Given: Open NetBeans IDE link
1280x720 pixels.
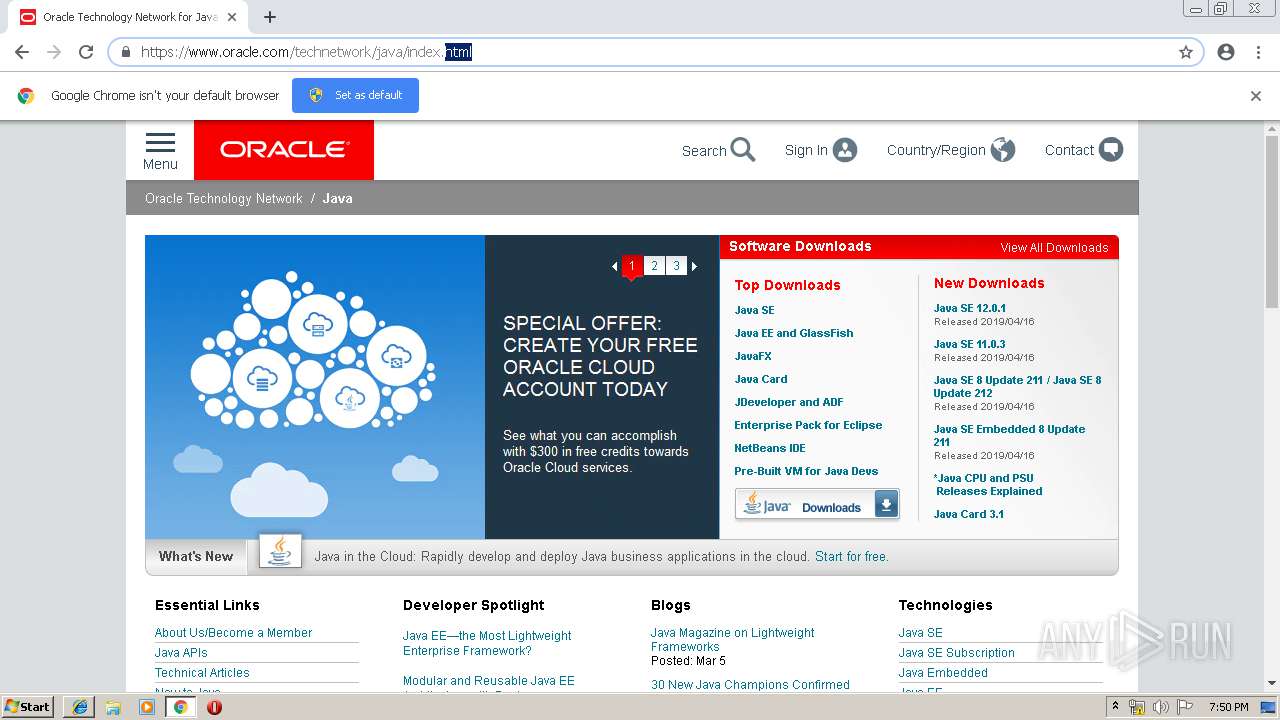Looking at the screenshot, I should (x=770, y=448).
